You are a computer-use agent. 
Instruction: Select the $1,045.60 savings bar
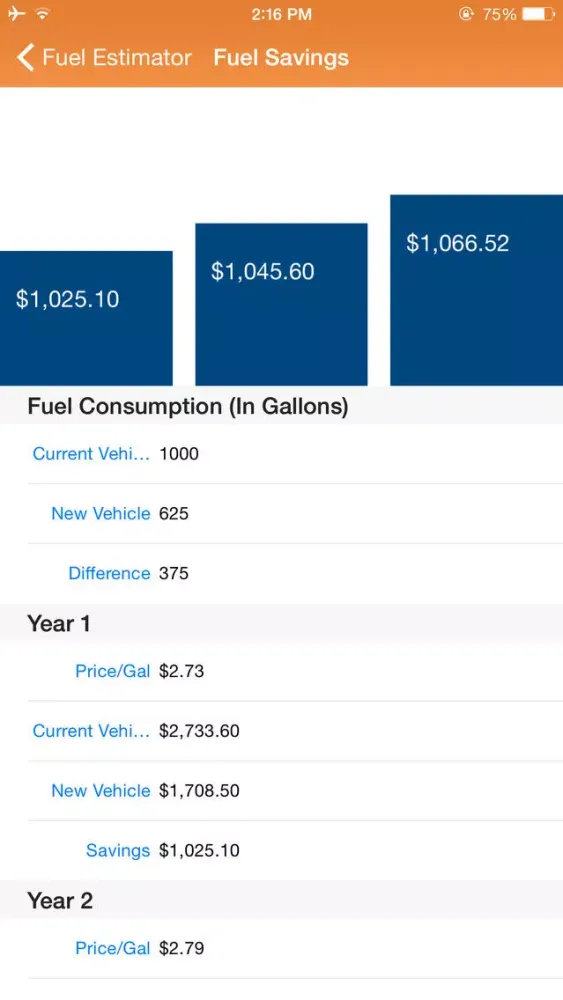[x=281, y=304]
